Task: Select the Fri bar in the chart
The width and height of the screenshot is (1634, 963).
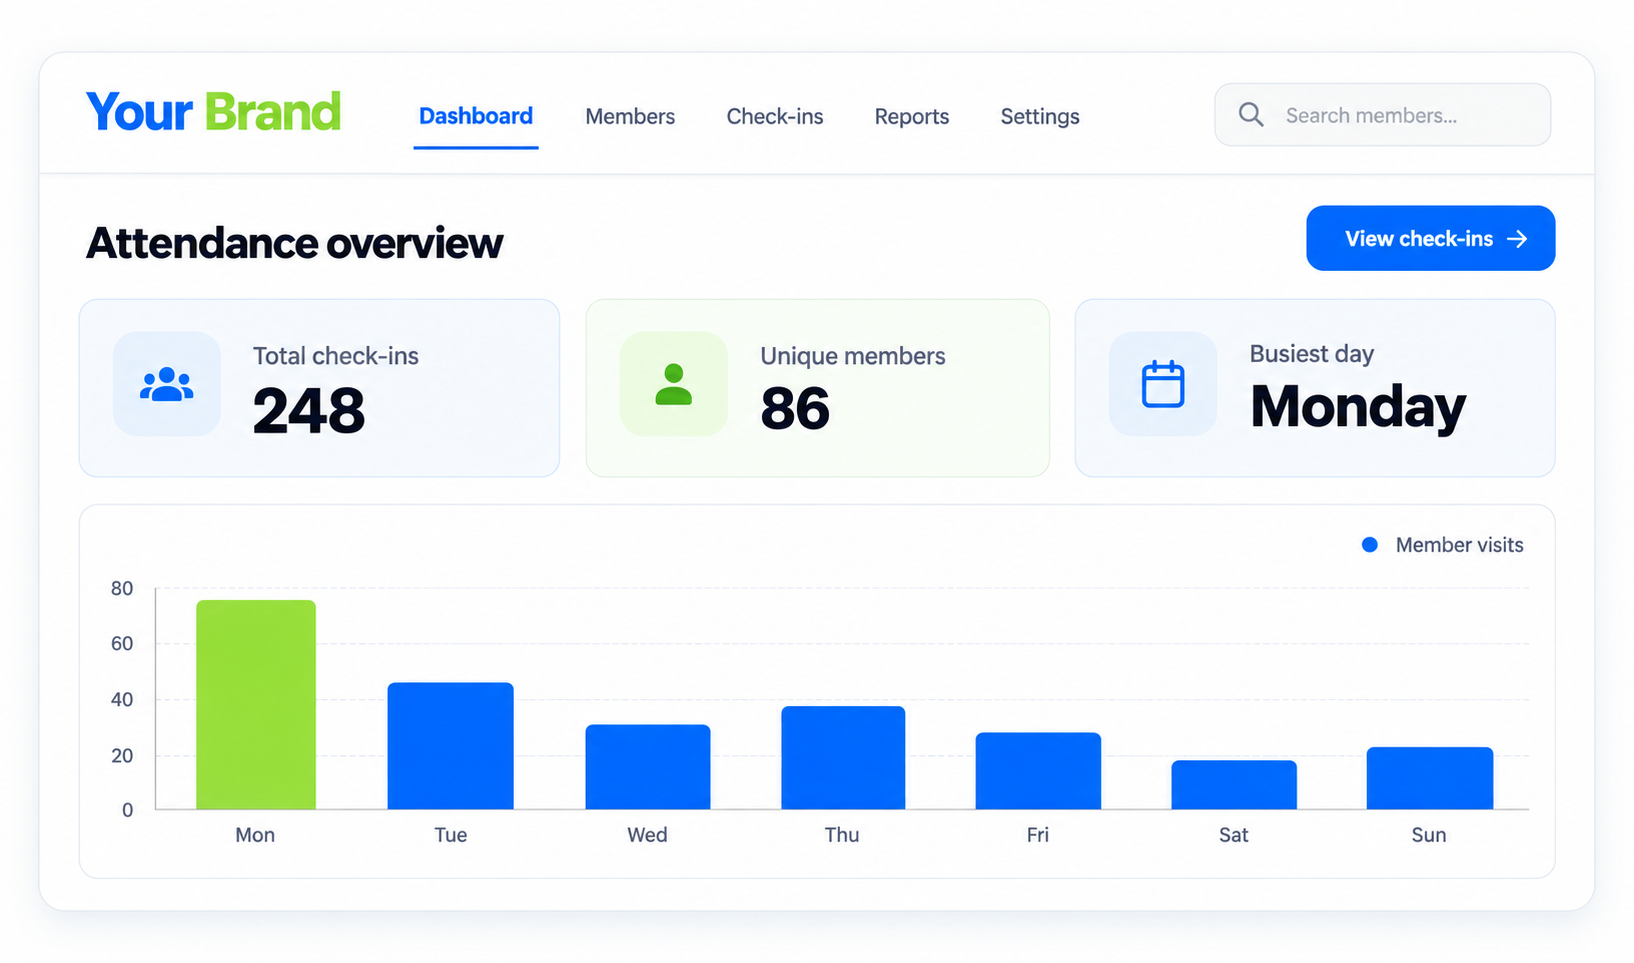Action: tap(1038, 771)
